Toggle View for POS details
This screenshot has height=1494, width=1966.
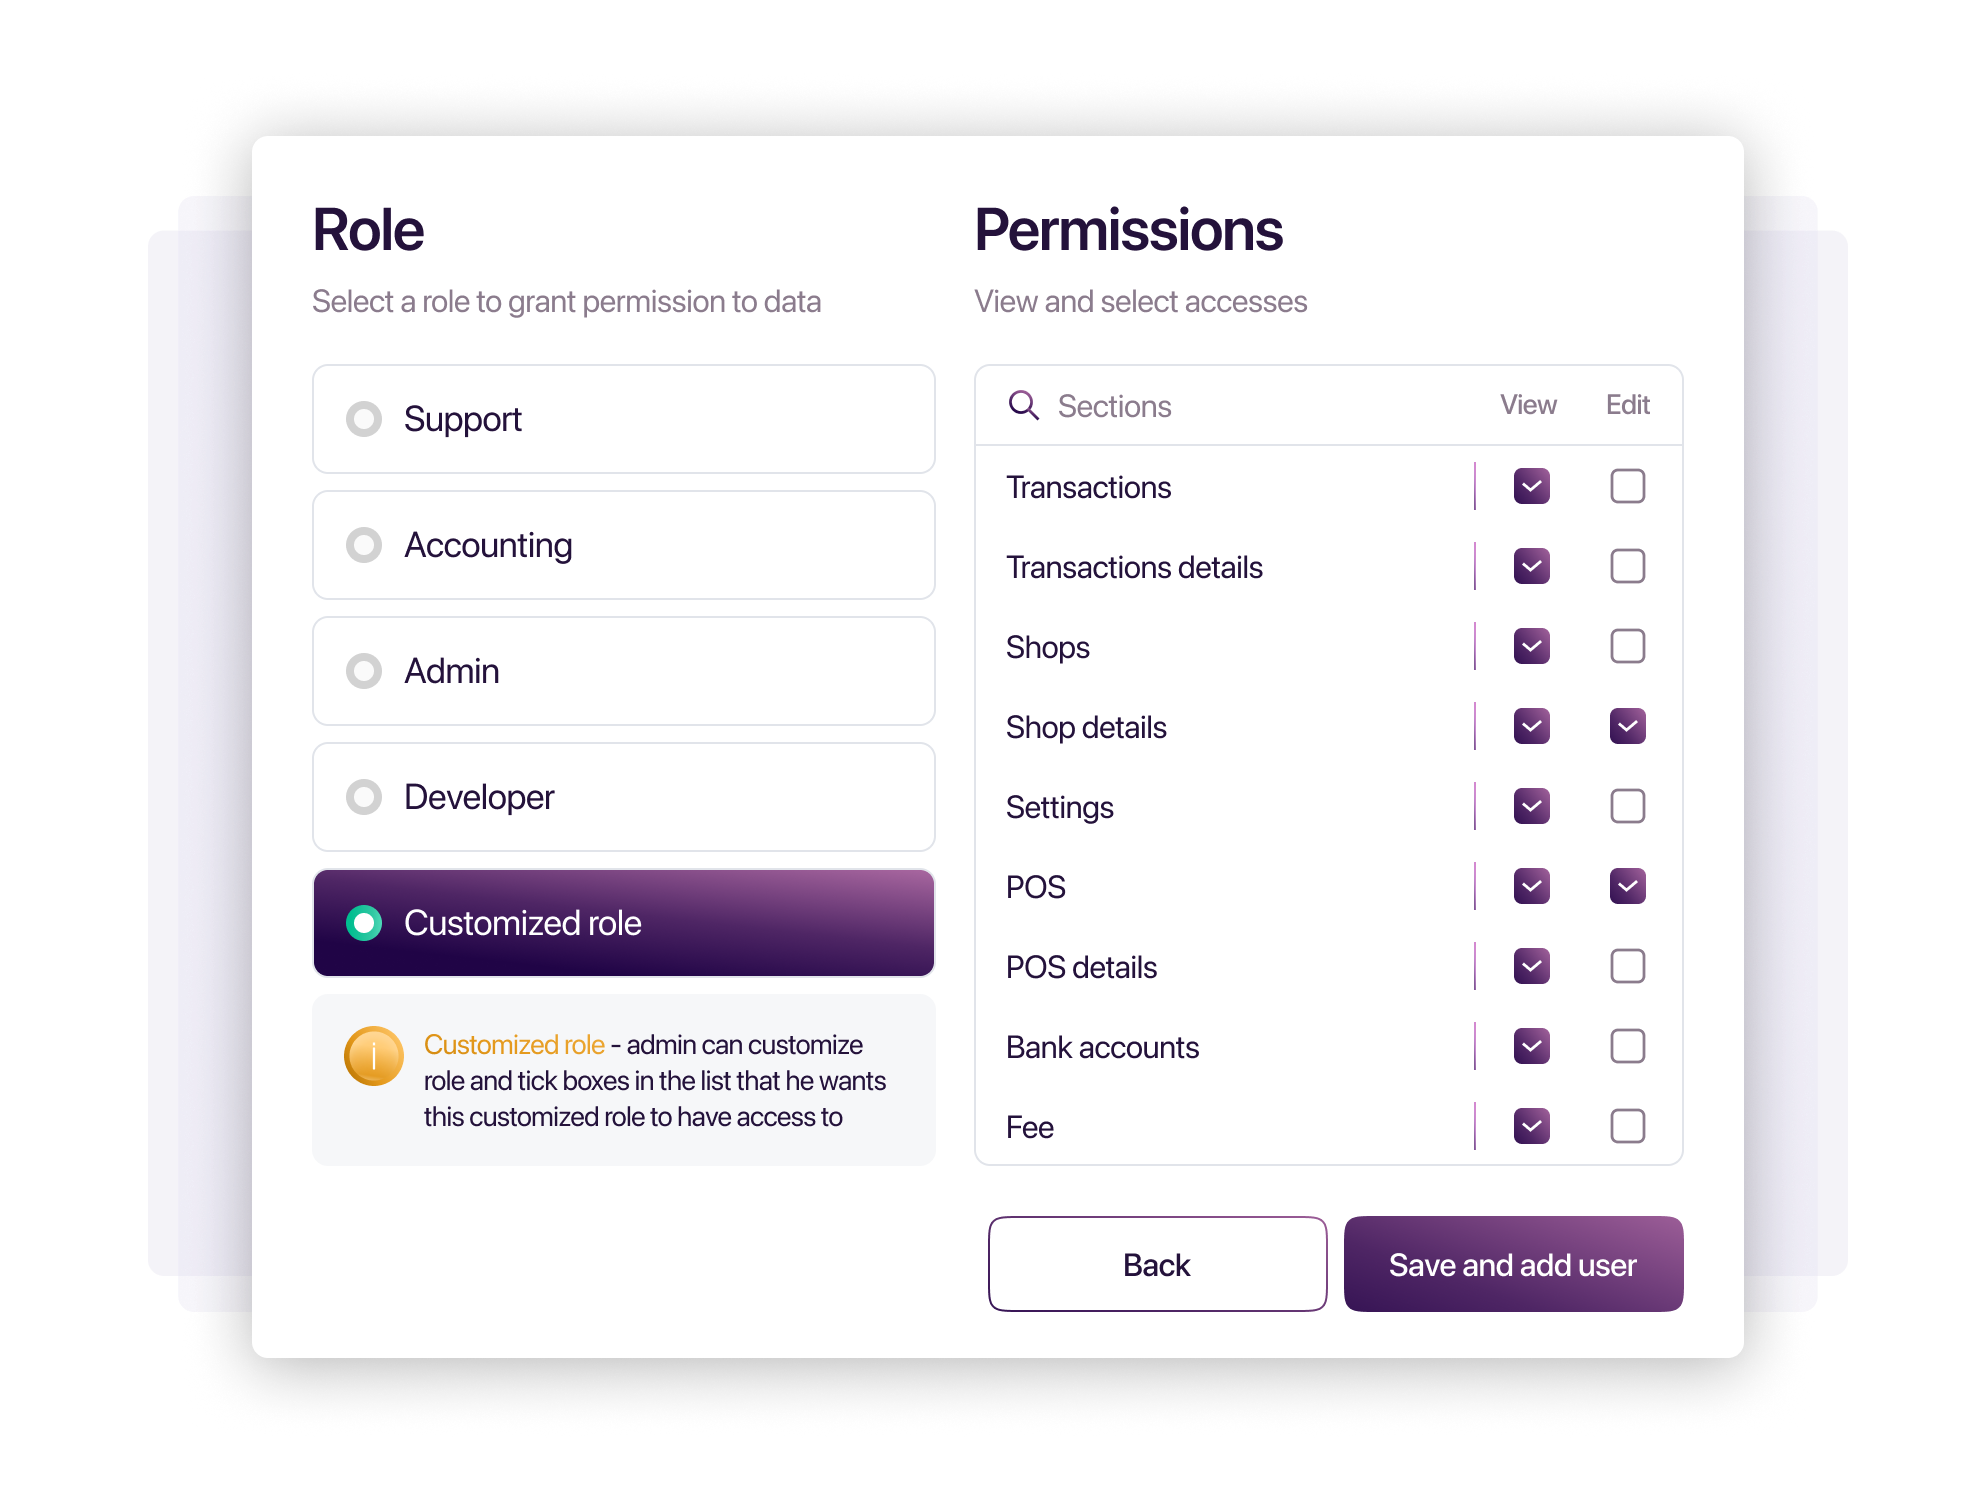[x=1531, y=967]
